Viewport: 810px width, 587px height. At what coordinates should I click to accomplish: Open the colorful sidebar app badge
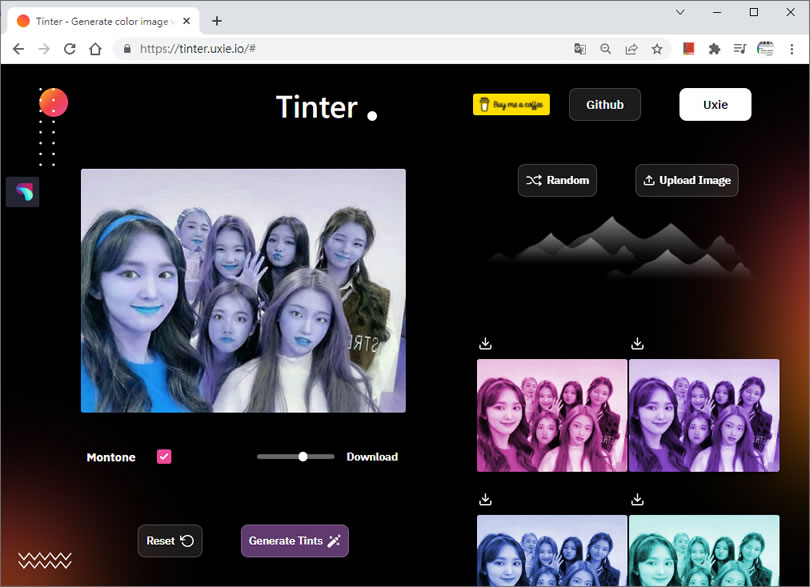23,192
